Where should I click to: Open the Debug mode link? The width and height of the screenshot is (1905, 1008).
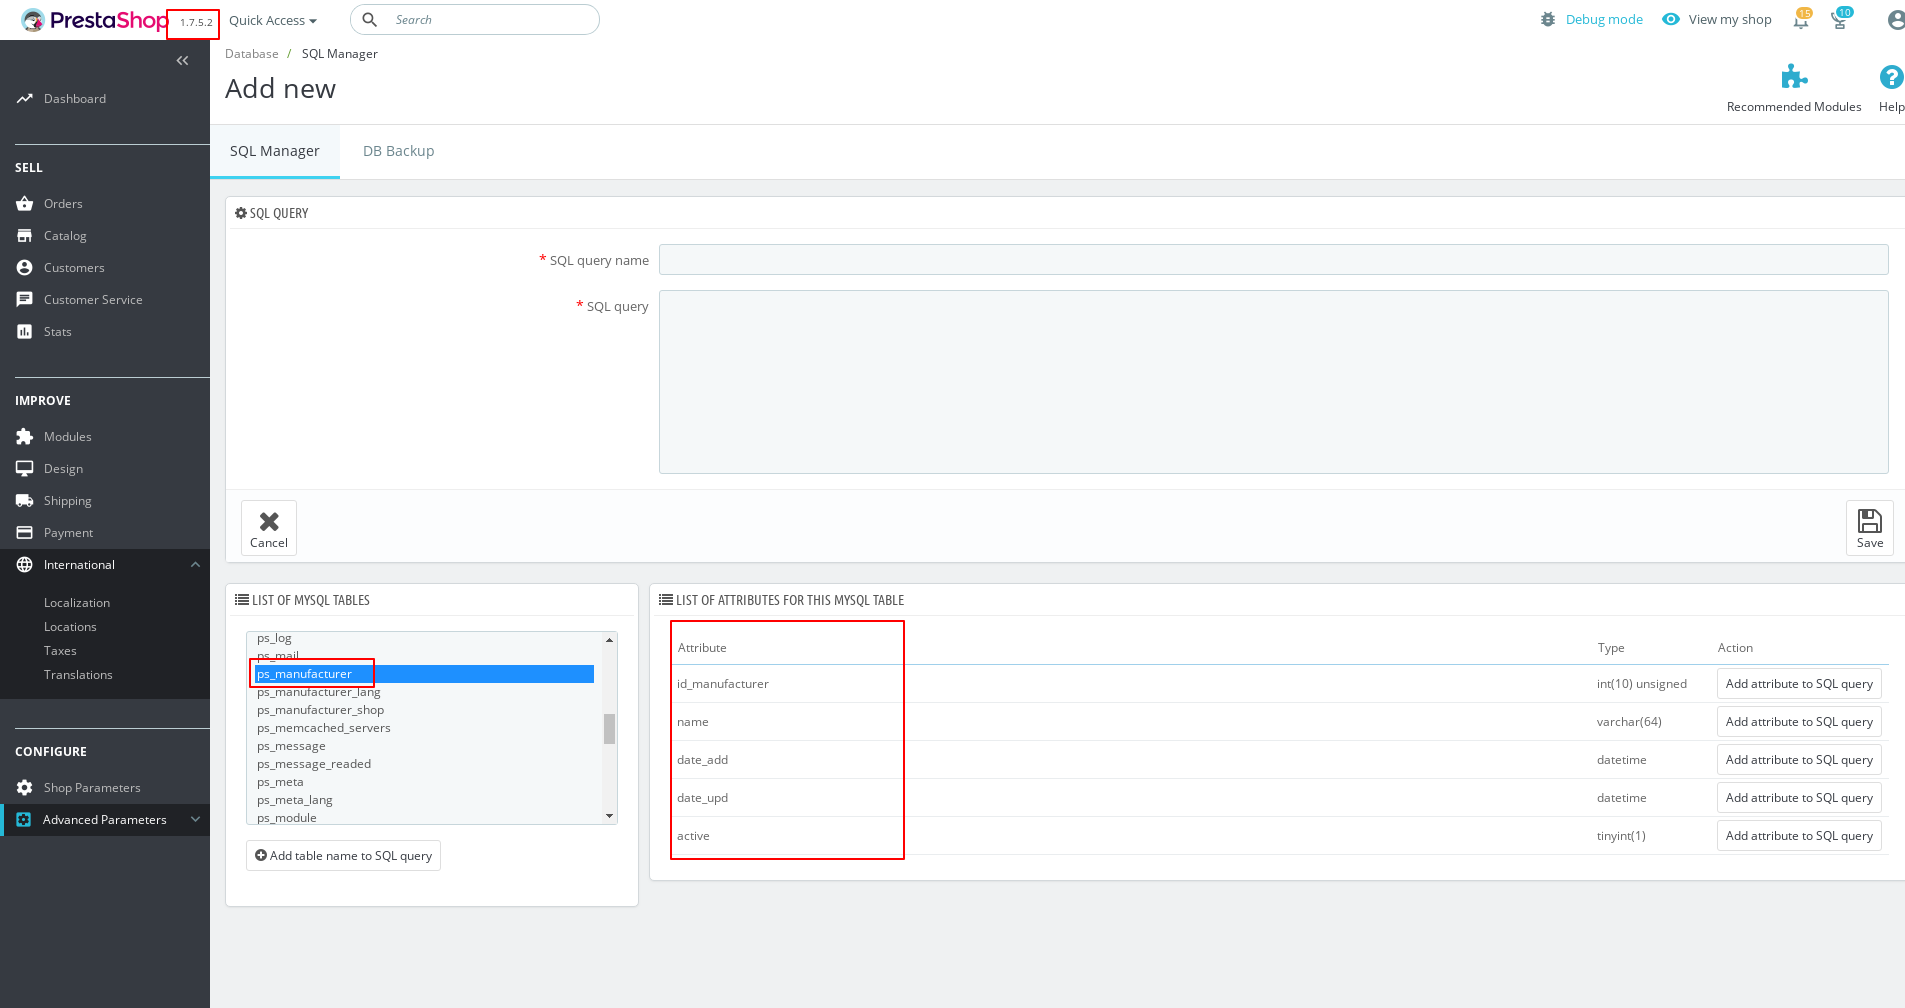(1604, 20)
